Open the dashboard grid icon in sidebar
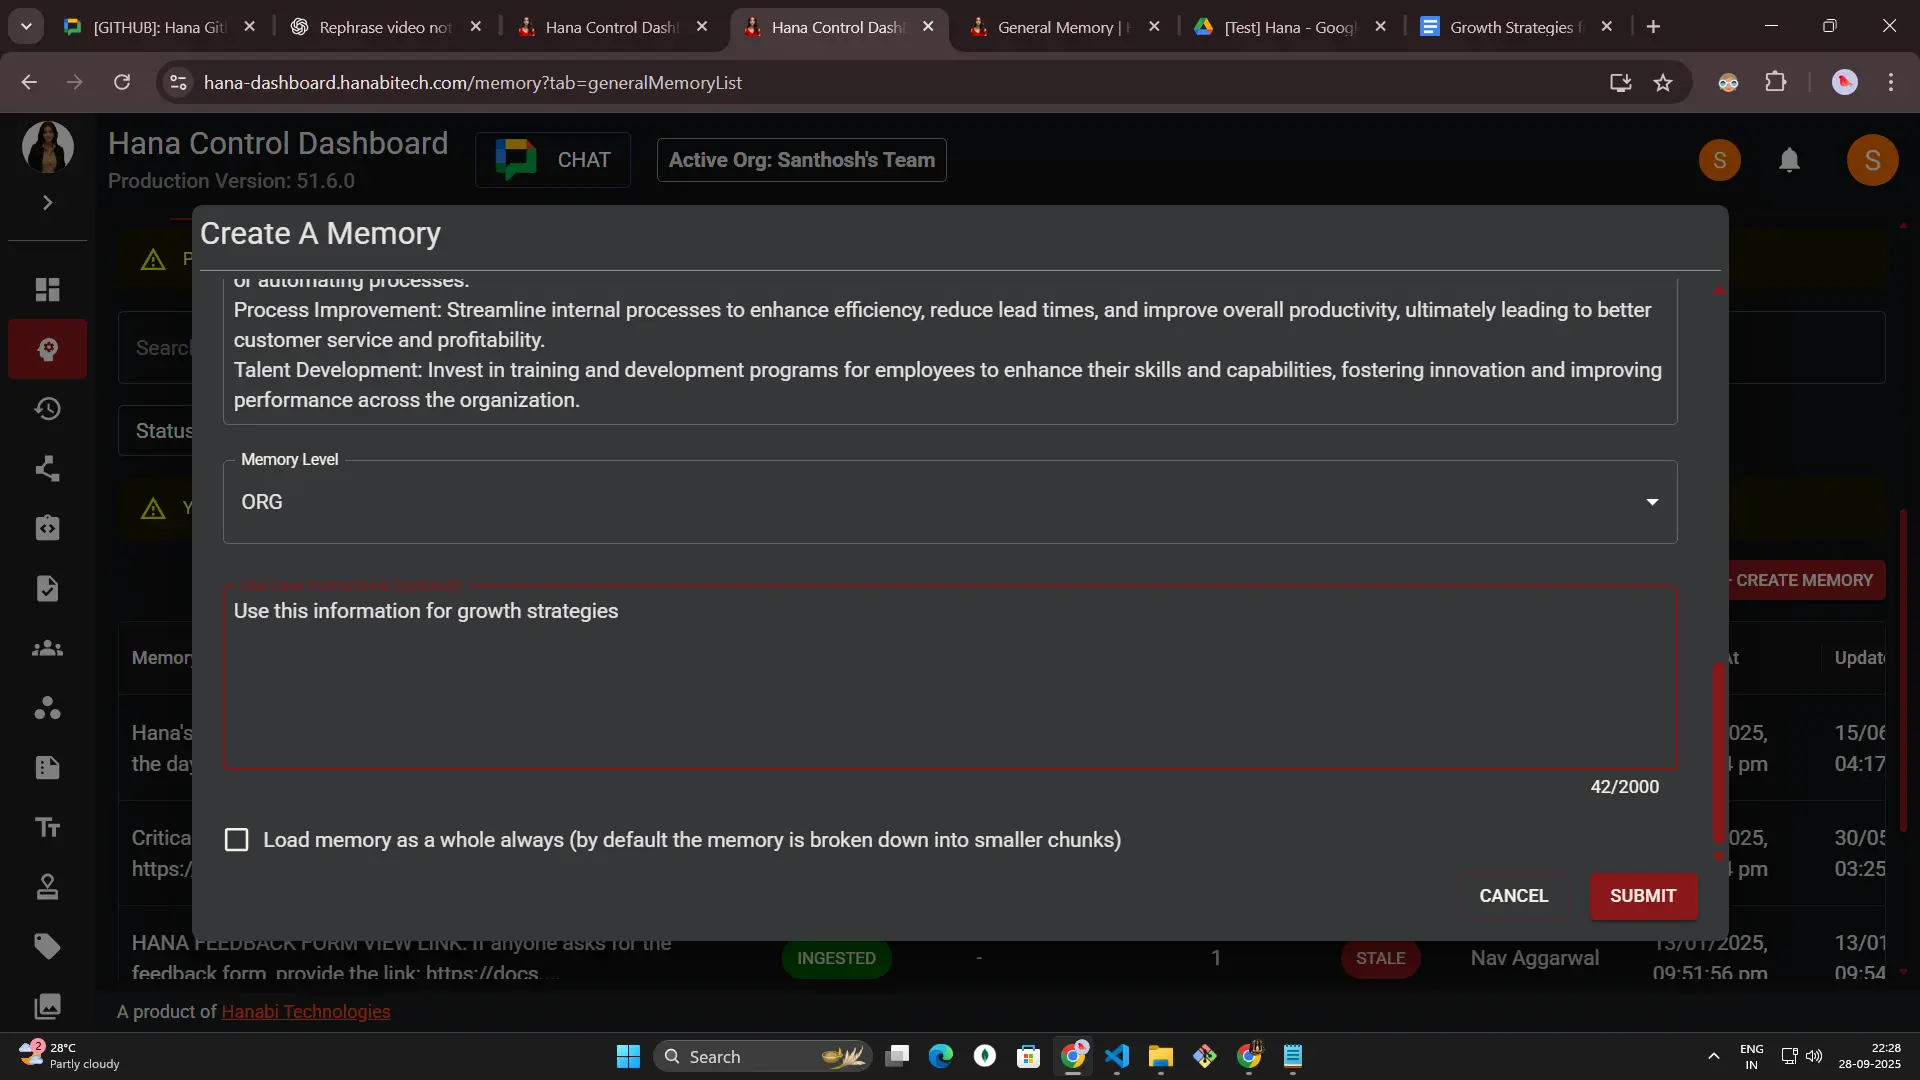 (47, 290)
